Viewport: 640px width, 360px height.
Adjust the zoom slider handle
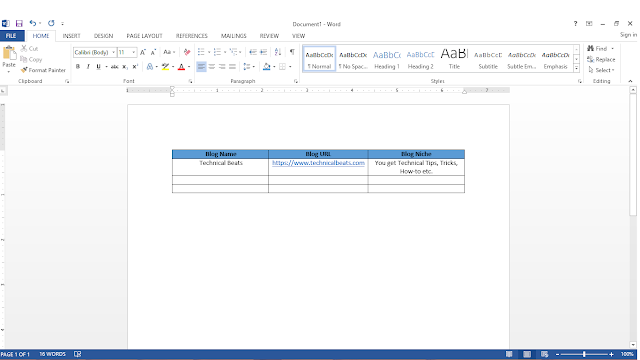coord(584,354)
